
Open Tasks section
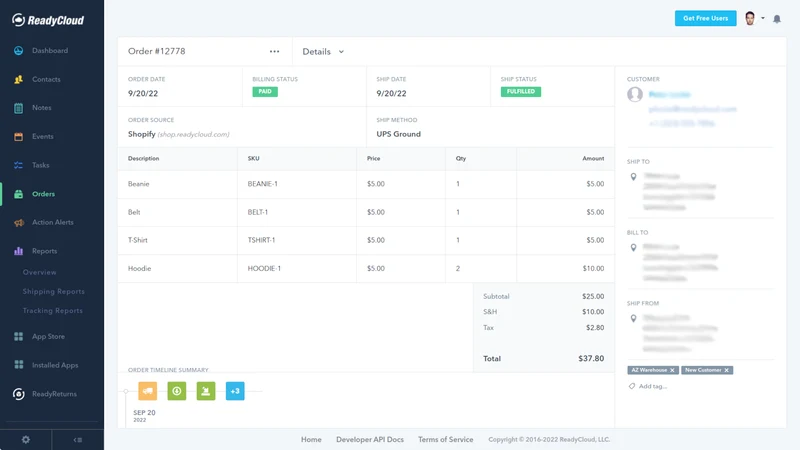[x=41, y=165]
